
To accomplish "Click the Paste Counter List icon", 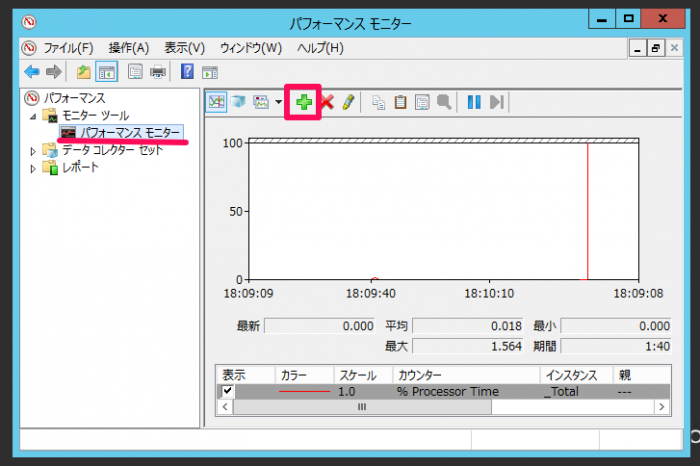I will [x=400, y=102].
